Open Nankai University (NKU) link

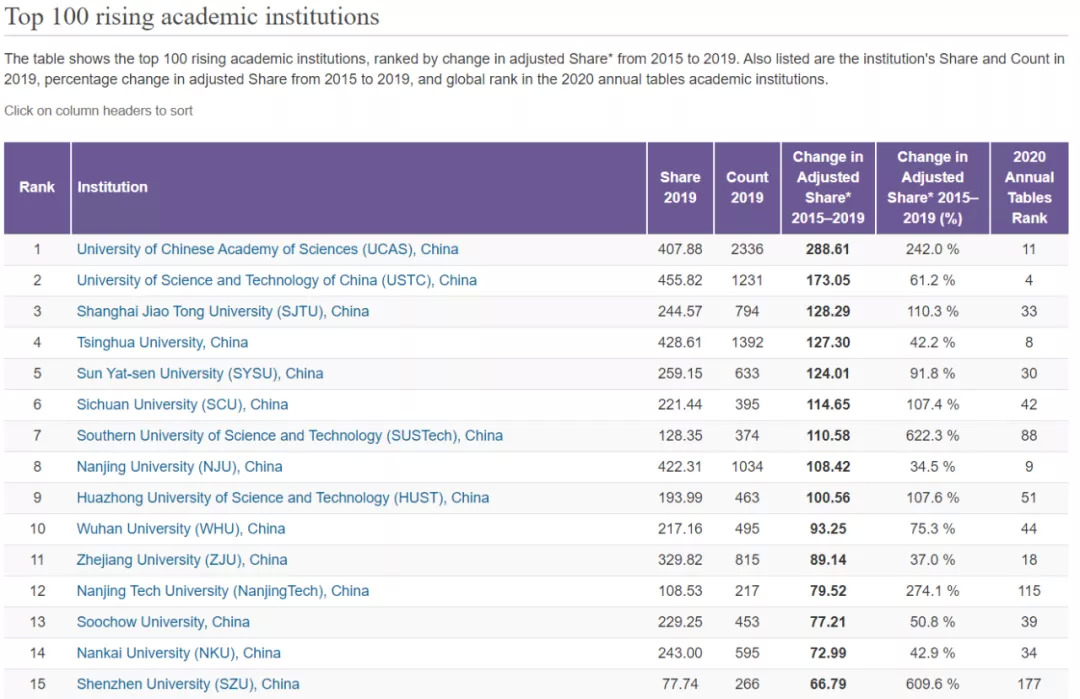[178, 652]
